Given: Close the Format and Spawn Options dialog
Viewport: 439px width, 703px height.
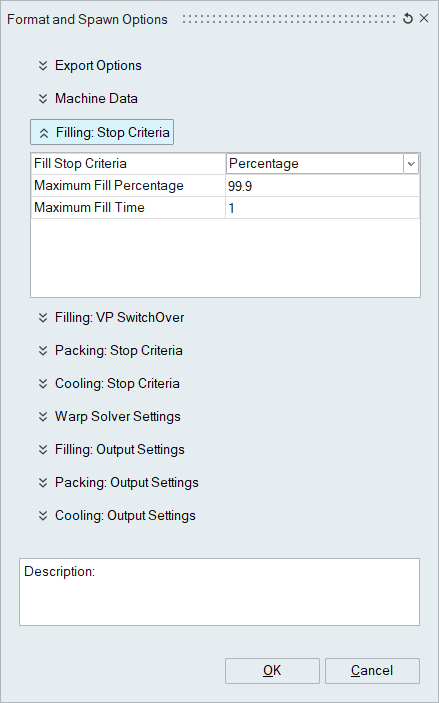Looking at the screenshot, I should coord(424,18).
